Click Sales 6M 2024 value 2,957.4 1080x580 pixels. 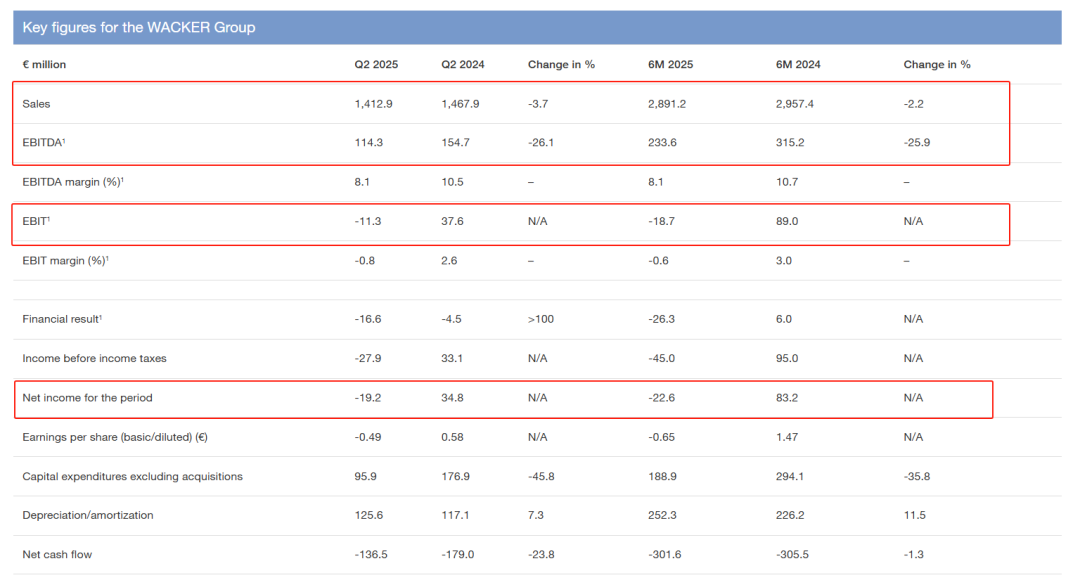[x=794, y=103]
